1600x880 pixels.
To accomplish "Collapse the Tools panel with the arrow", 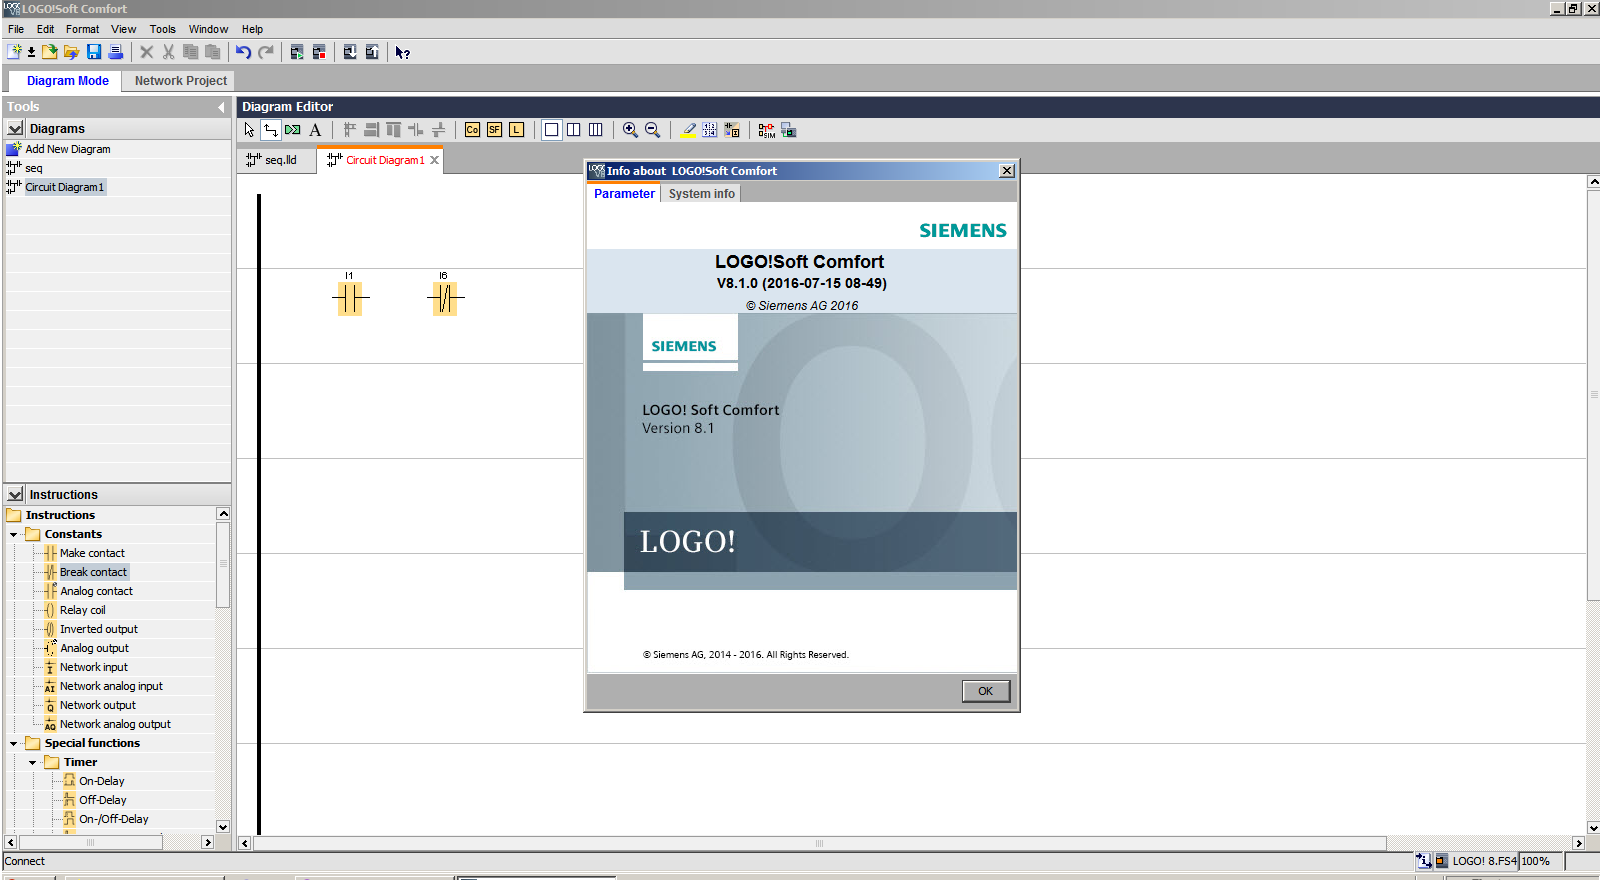I will [221, 107].
